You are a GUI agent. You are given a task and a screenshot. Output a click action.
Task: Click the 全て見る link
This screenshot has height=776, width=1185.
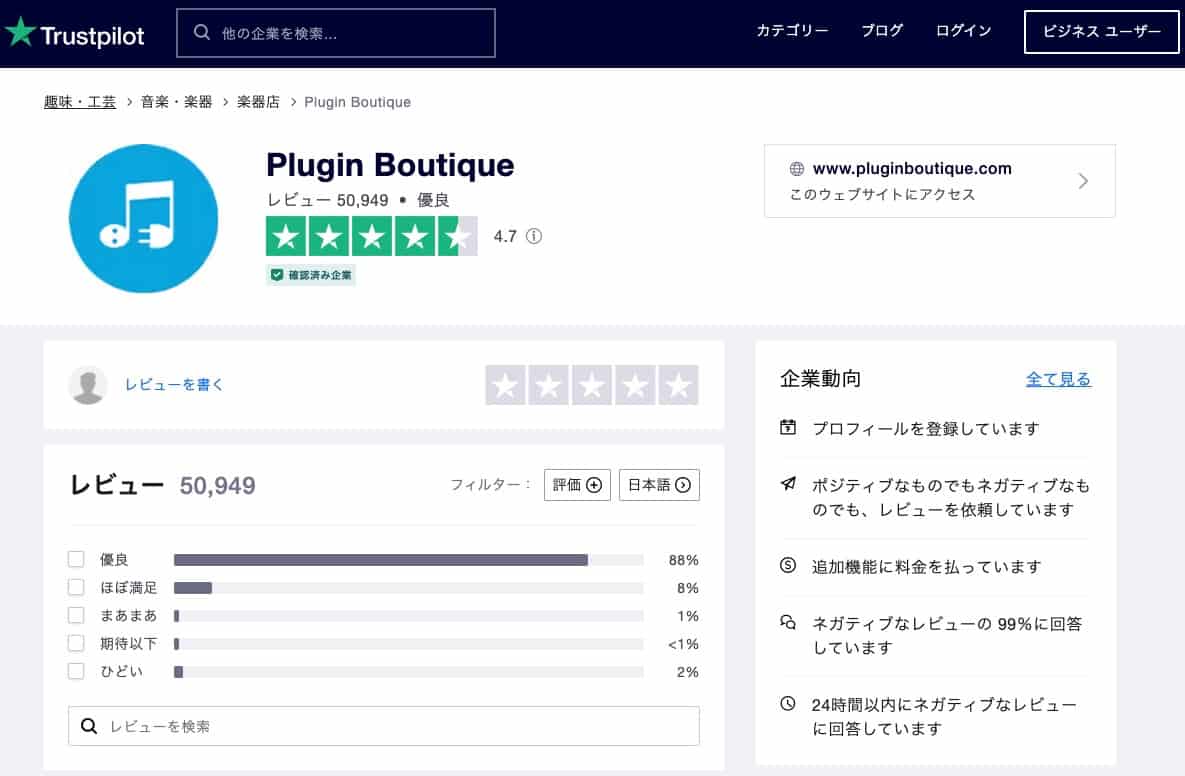(x=1058, y=379)
